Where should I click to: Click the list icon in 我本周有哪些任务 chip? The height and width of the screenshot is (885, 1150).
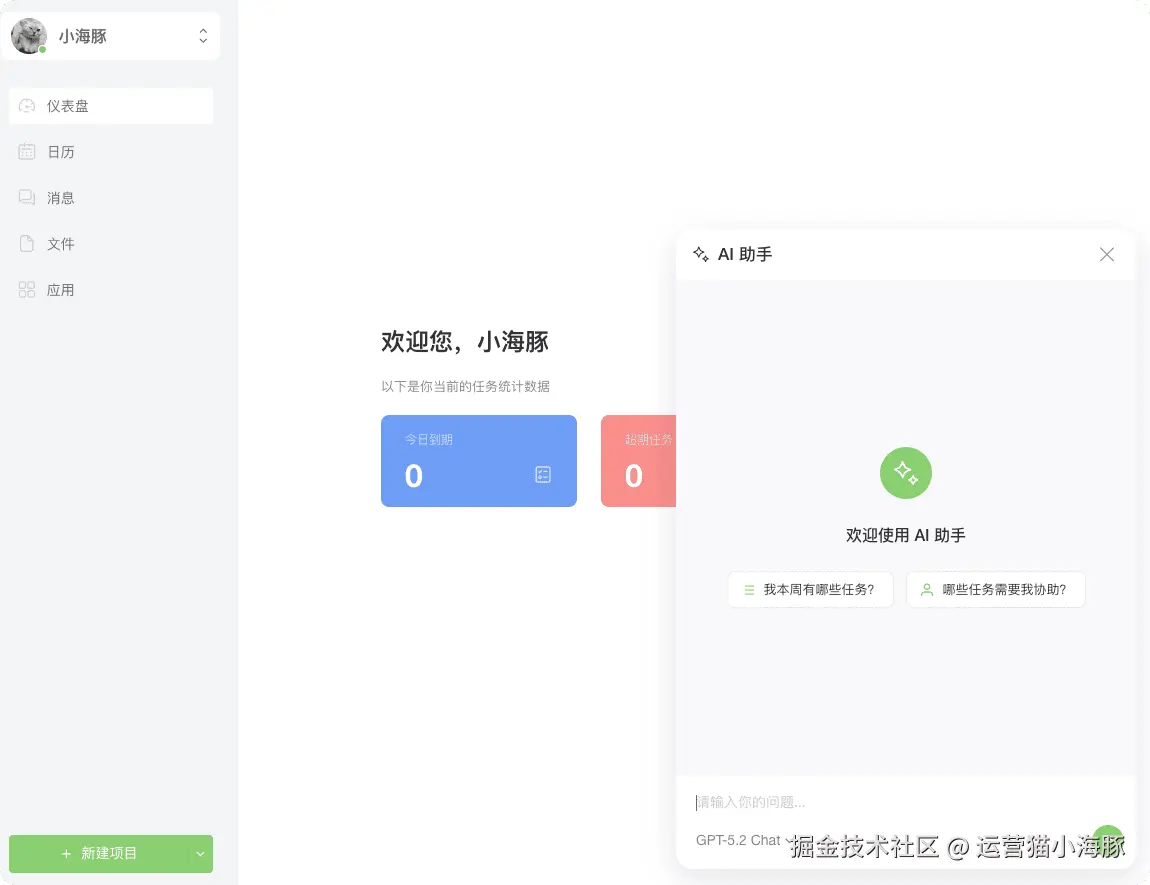(x=750, y=590)
